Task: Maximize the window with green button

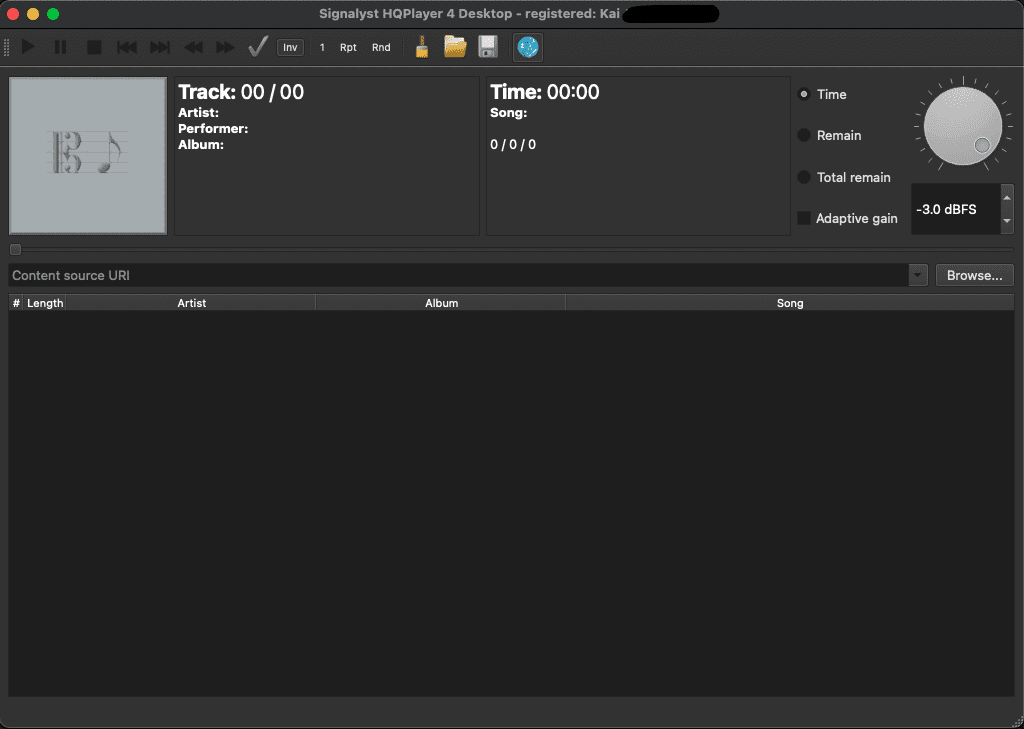Action: click(53, 14)
